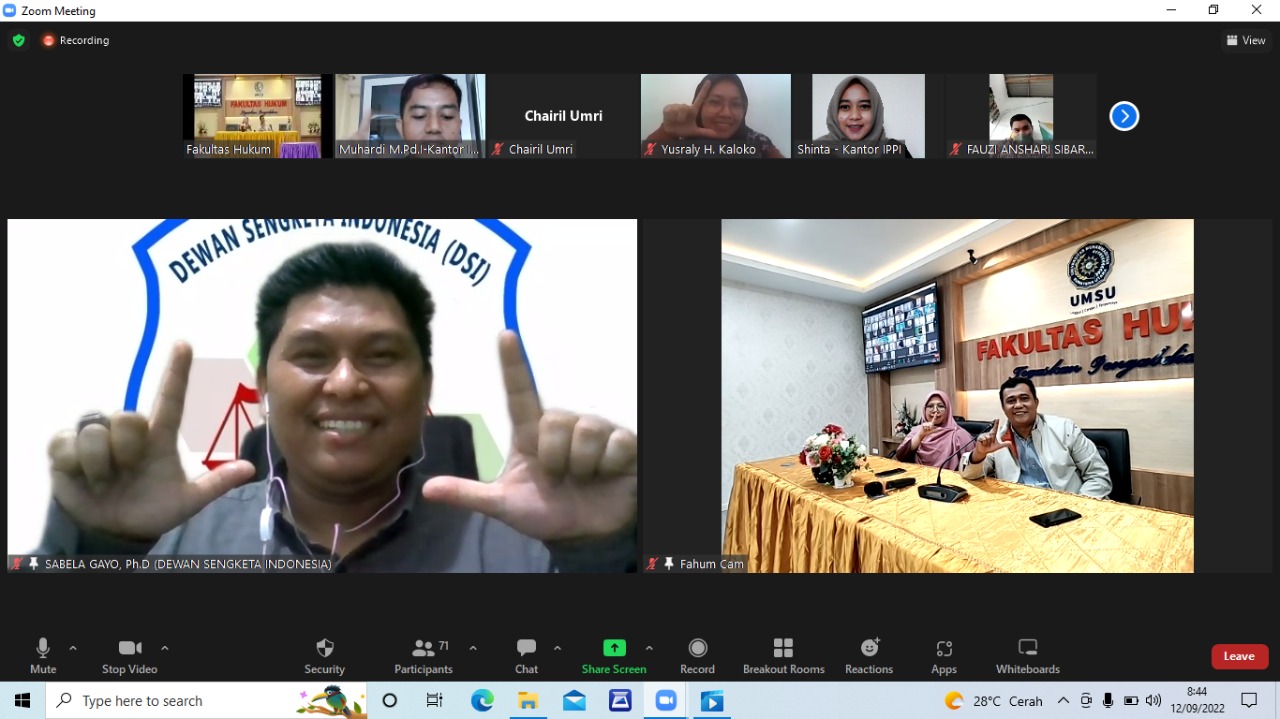Open the Participants panel
Viewport: 1280px width, 719px height.
(424, 656)
